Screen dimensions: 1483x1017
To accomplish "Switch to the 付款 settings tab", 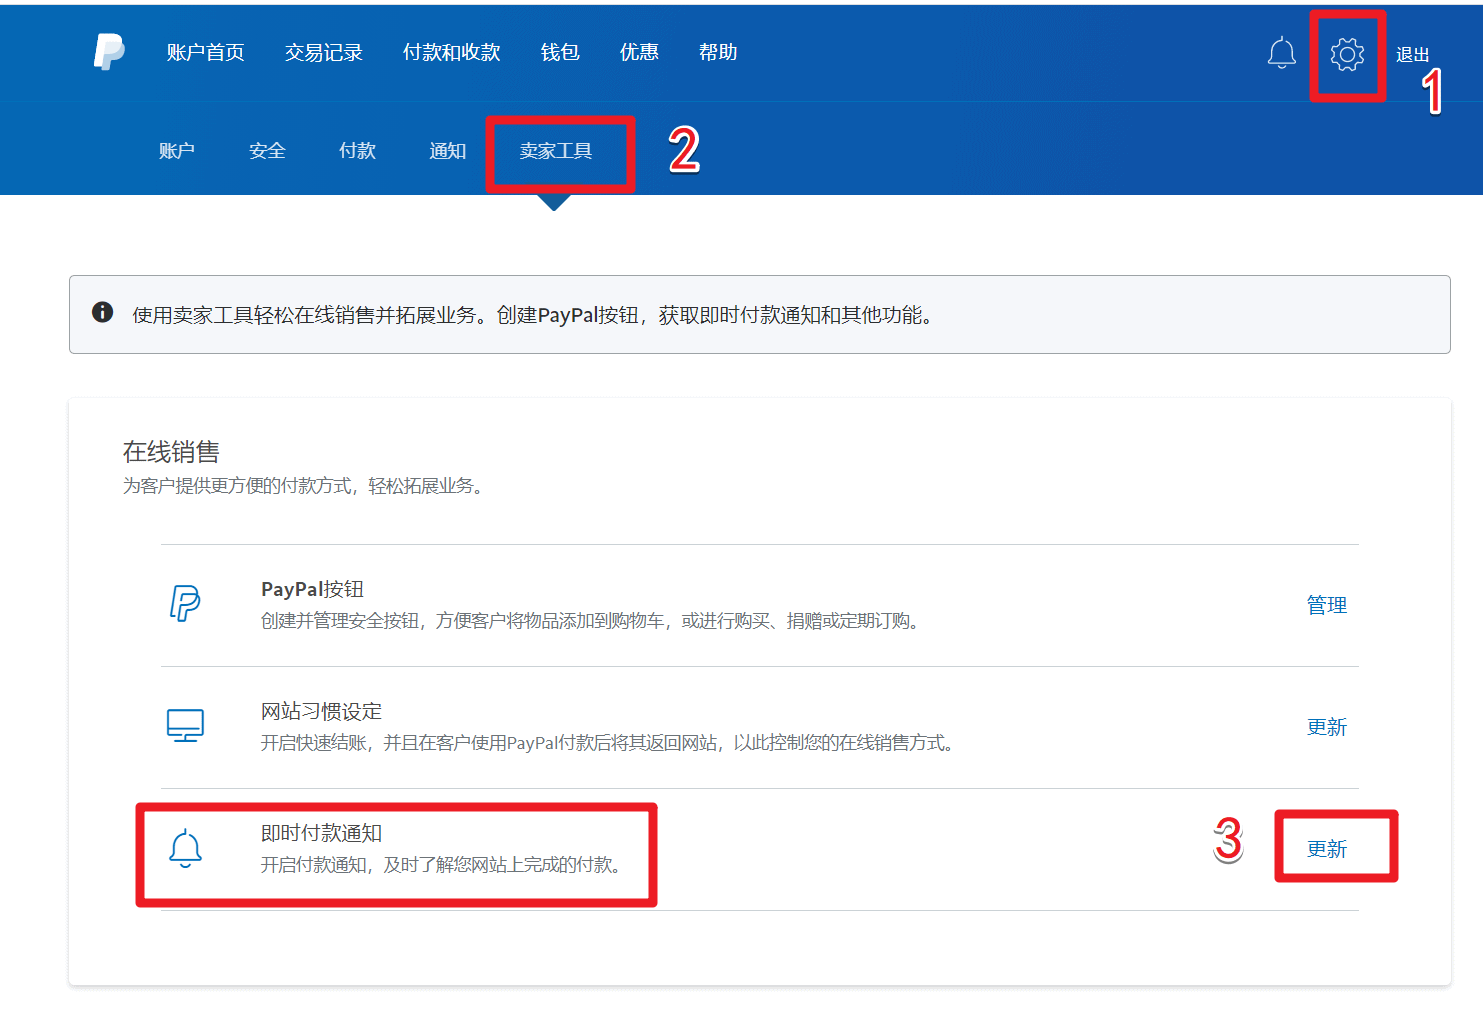I will 357,151.
